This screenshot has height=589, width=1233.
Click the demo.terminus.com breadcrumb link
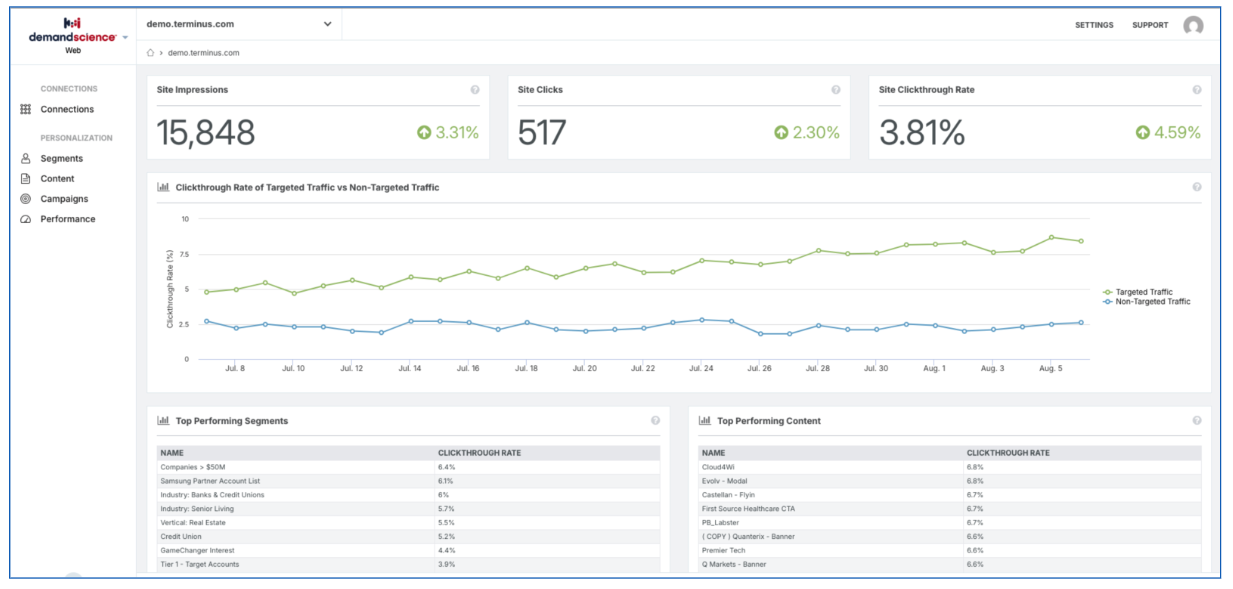(x=204, y=52)
